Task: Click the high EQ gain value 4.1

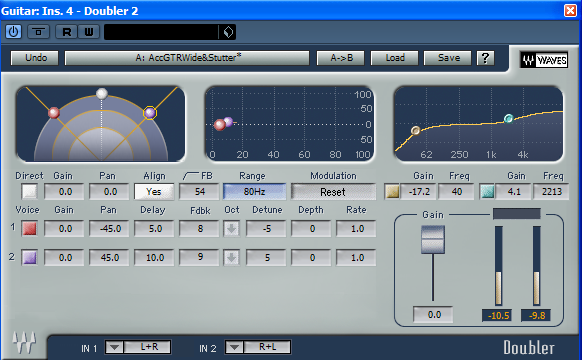Action: coord(514,192)
